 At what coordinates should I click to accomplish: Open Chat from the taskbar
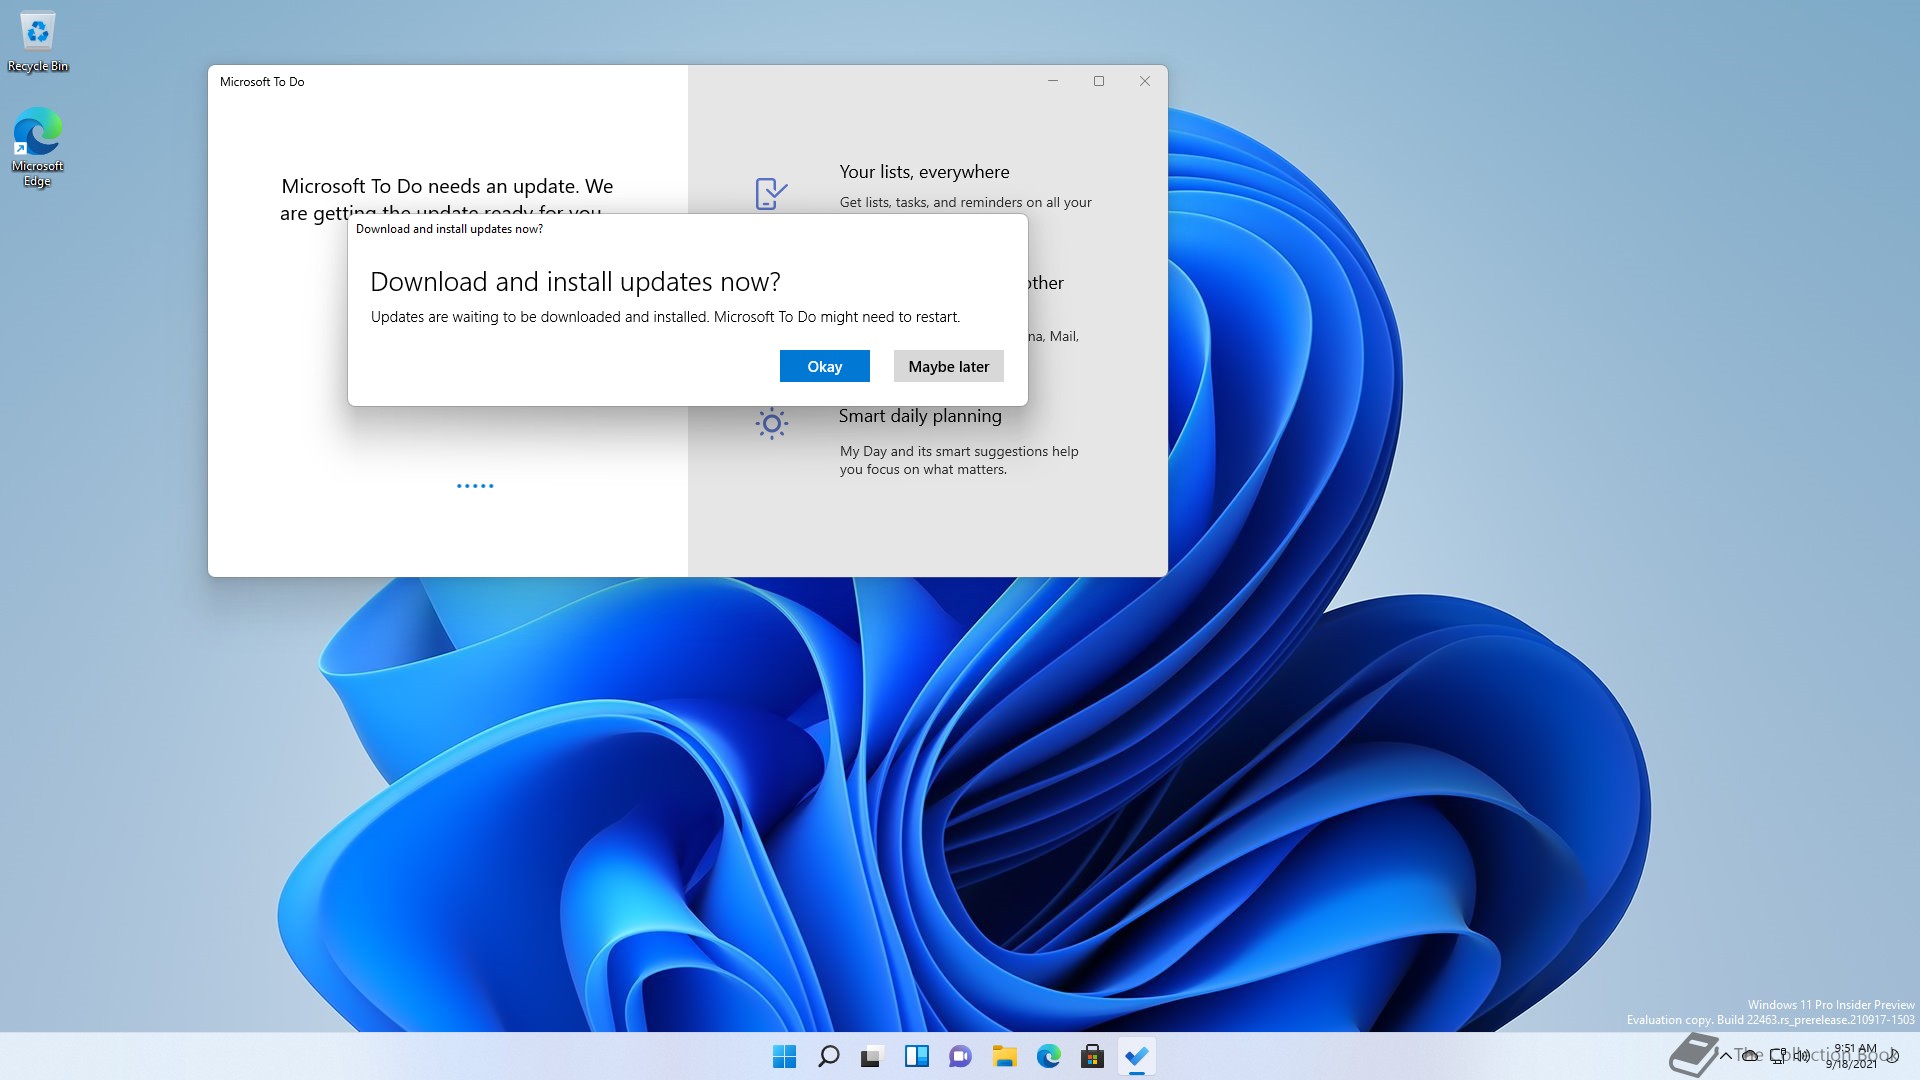pos(961,1056)
